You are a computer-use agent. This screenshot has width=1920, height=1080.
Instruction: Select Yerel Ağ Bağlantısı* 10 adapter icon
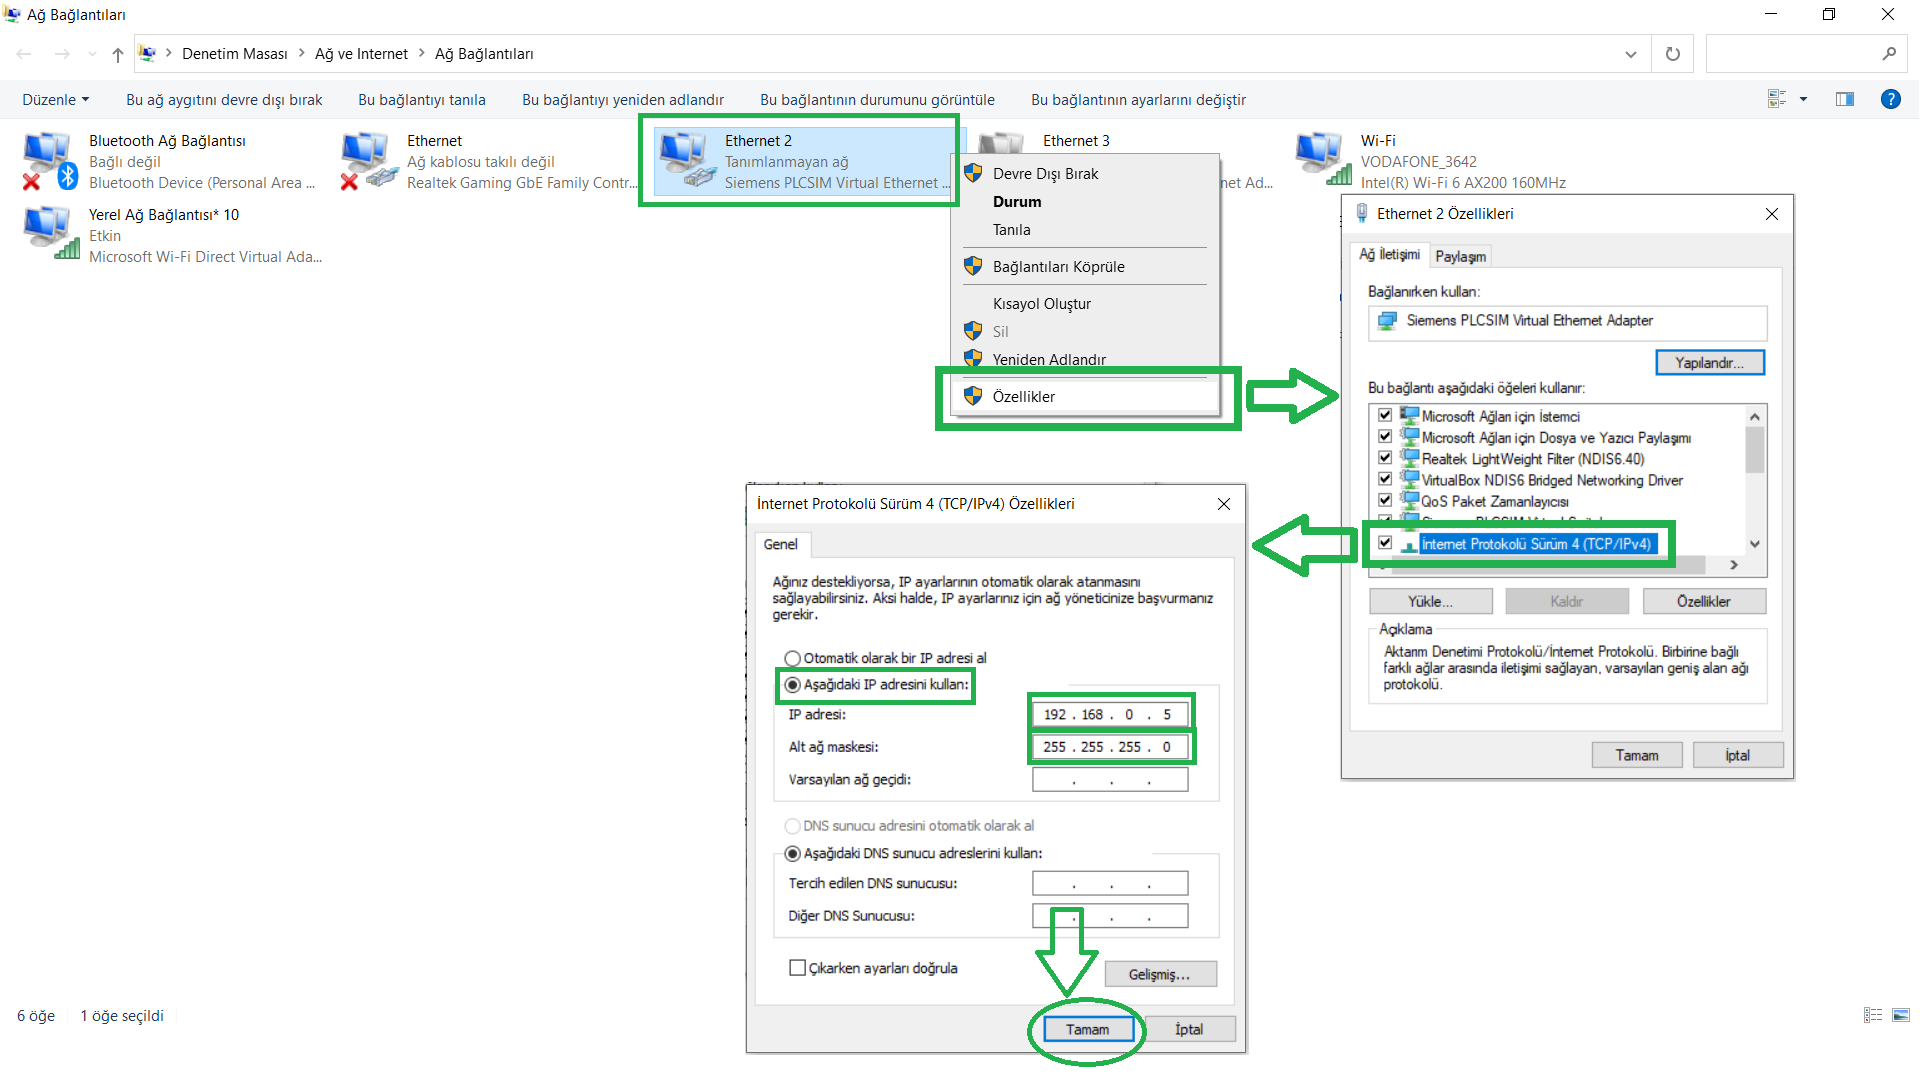coord(48,234)
